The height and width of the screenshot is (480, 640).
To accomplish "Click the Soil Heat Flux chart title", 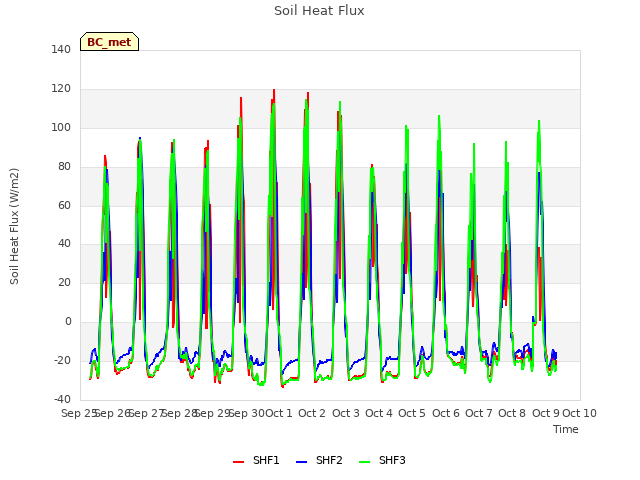I will pyautogui.click(x=319, y=11).
